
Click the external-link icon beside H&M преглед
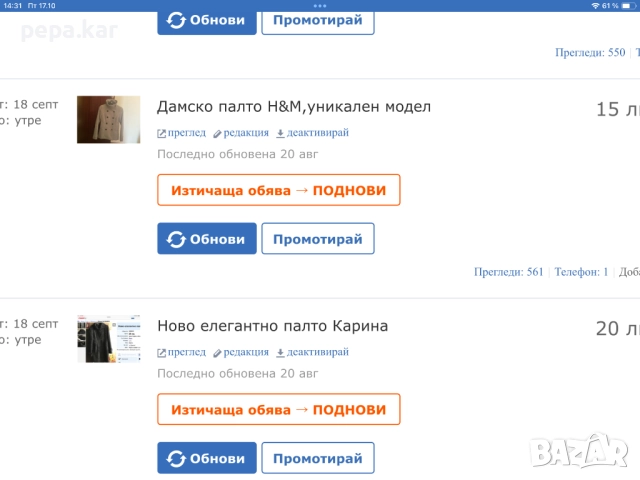click(162, 133)
